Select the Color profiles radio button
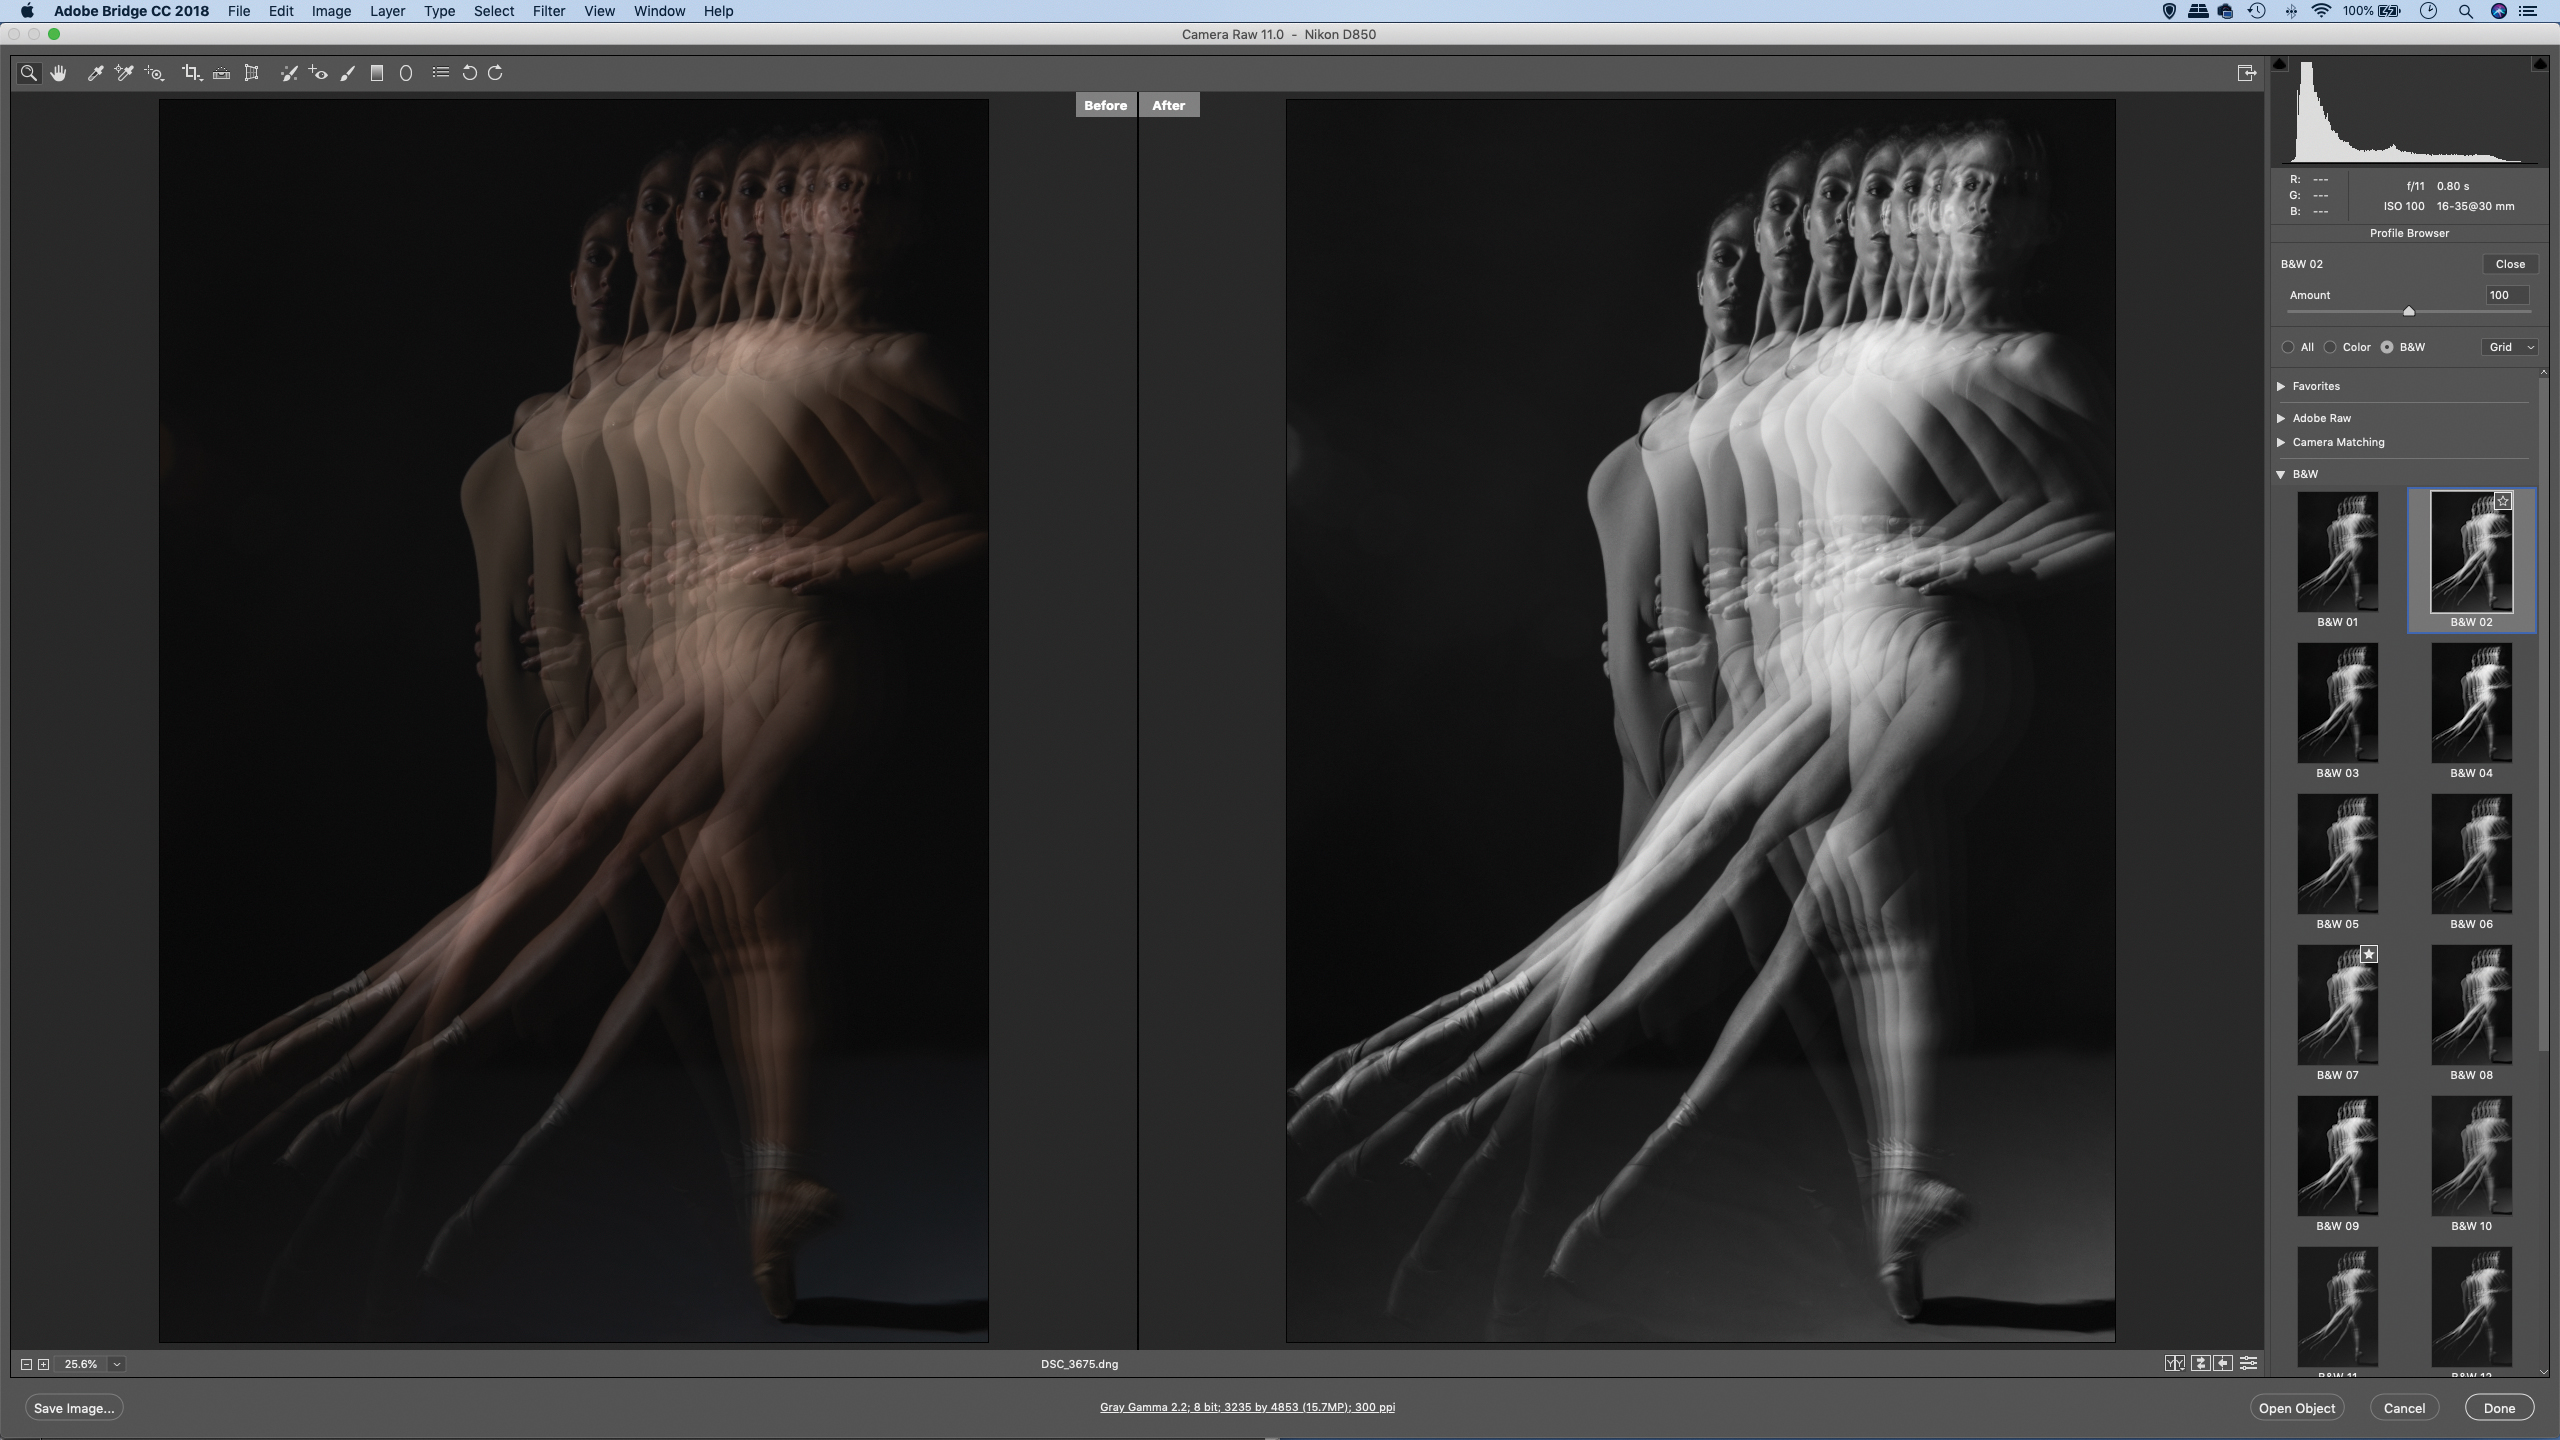Screen dimensions: 2560x1440 coord(2330,347)
